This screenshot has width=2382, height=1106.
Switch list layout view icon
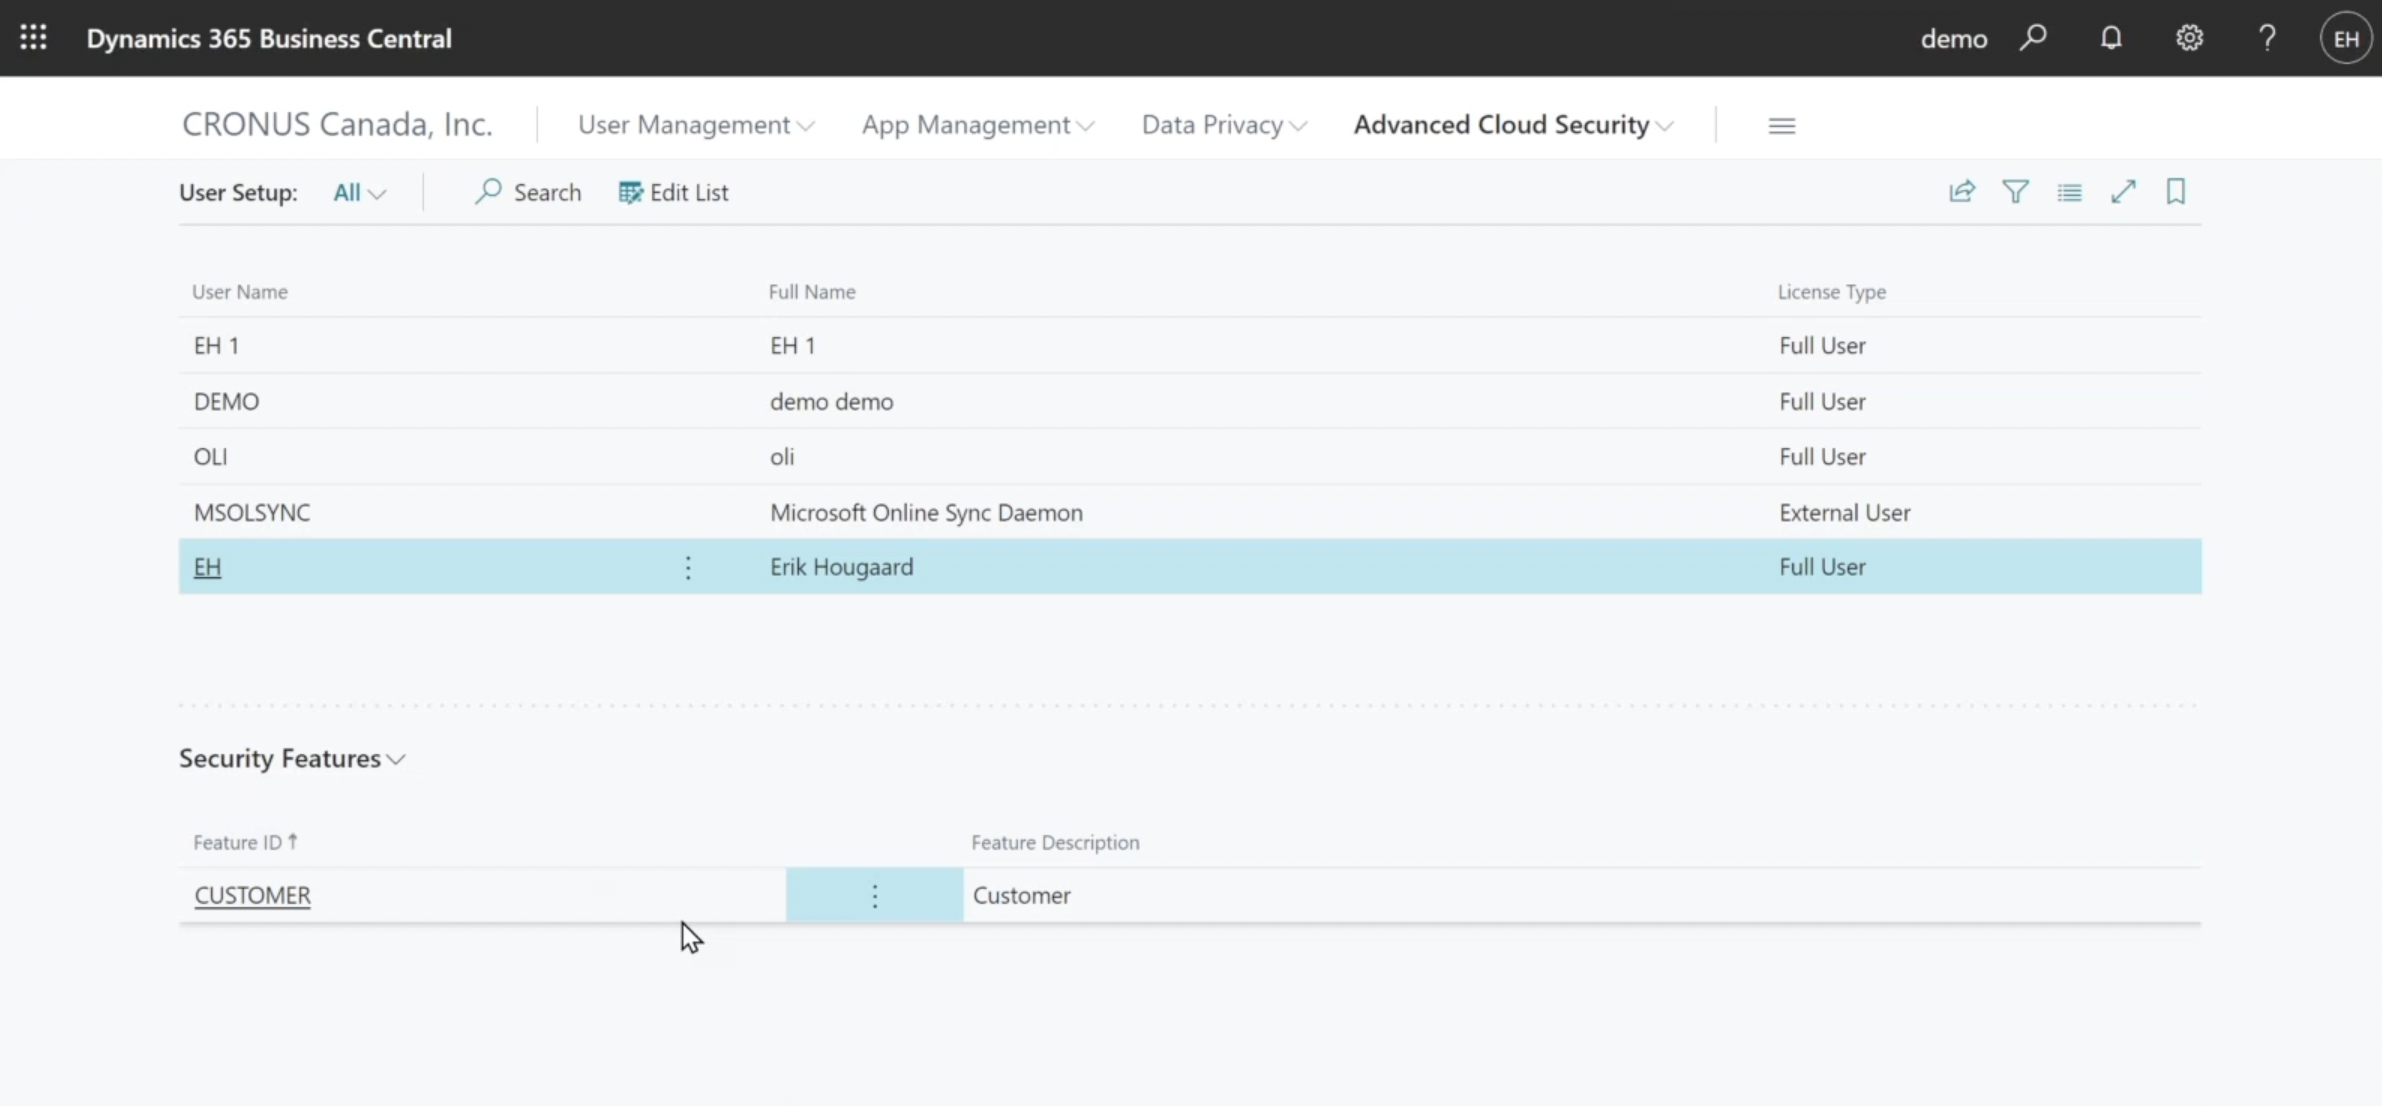click(x=2069, y=191)
